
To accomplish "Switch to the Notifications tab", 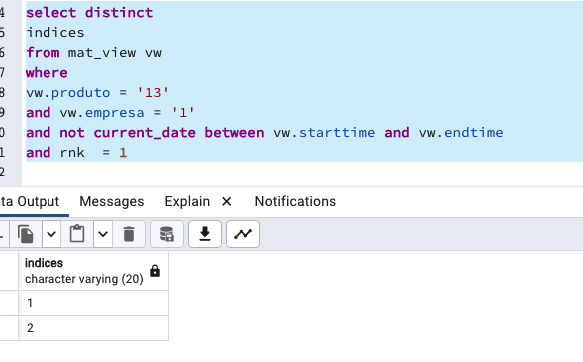I will point(295,201).
